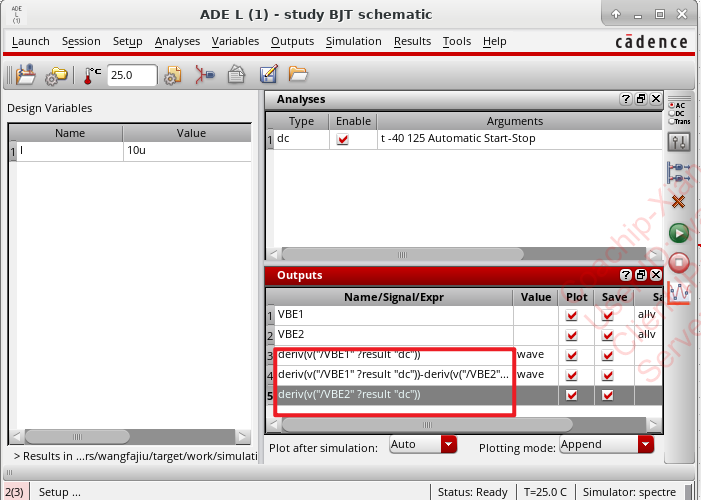This screenshot has height=500, width=701.
Task: Open the Outputs menu
Action: [x=292, y=41]
